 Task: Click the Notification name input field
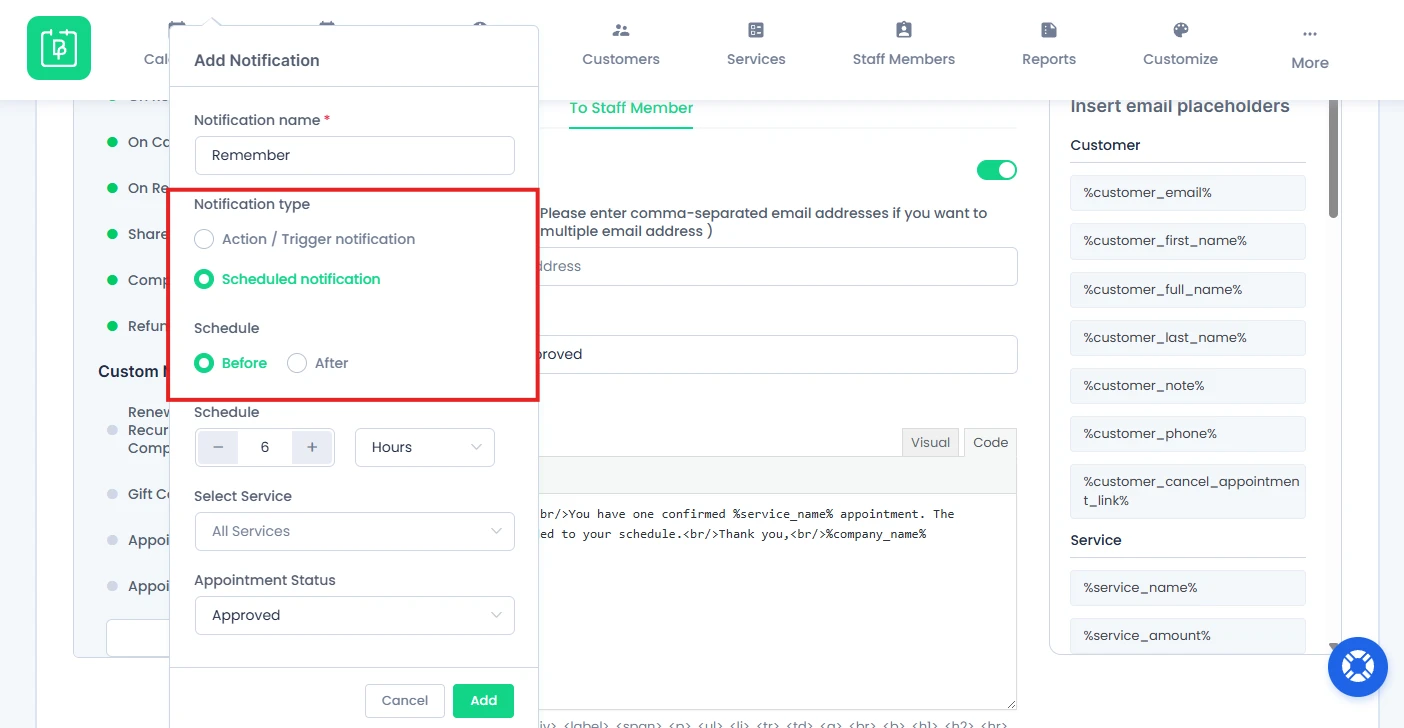click(x=355, y=155)
